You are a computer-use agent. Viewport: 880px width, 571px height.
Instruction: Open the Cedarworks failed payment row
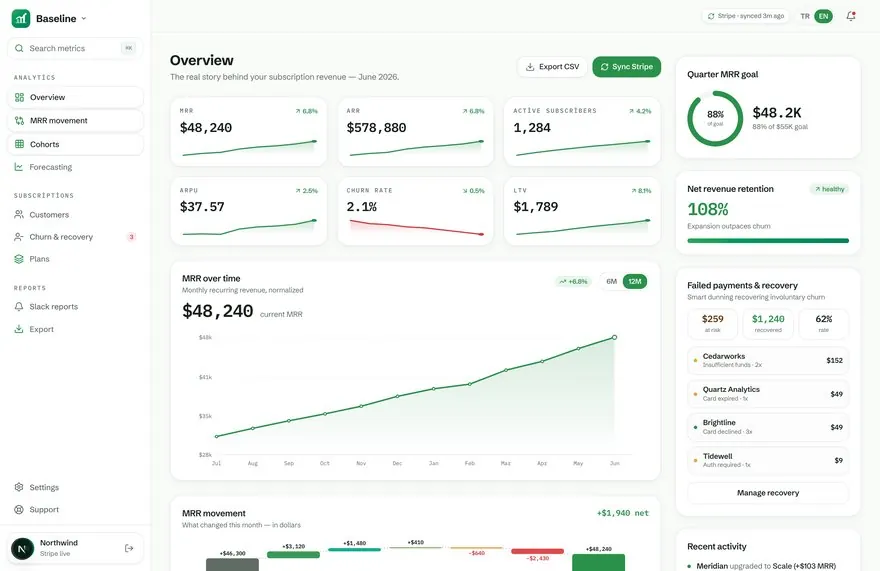768,360
